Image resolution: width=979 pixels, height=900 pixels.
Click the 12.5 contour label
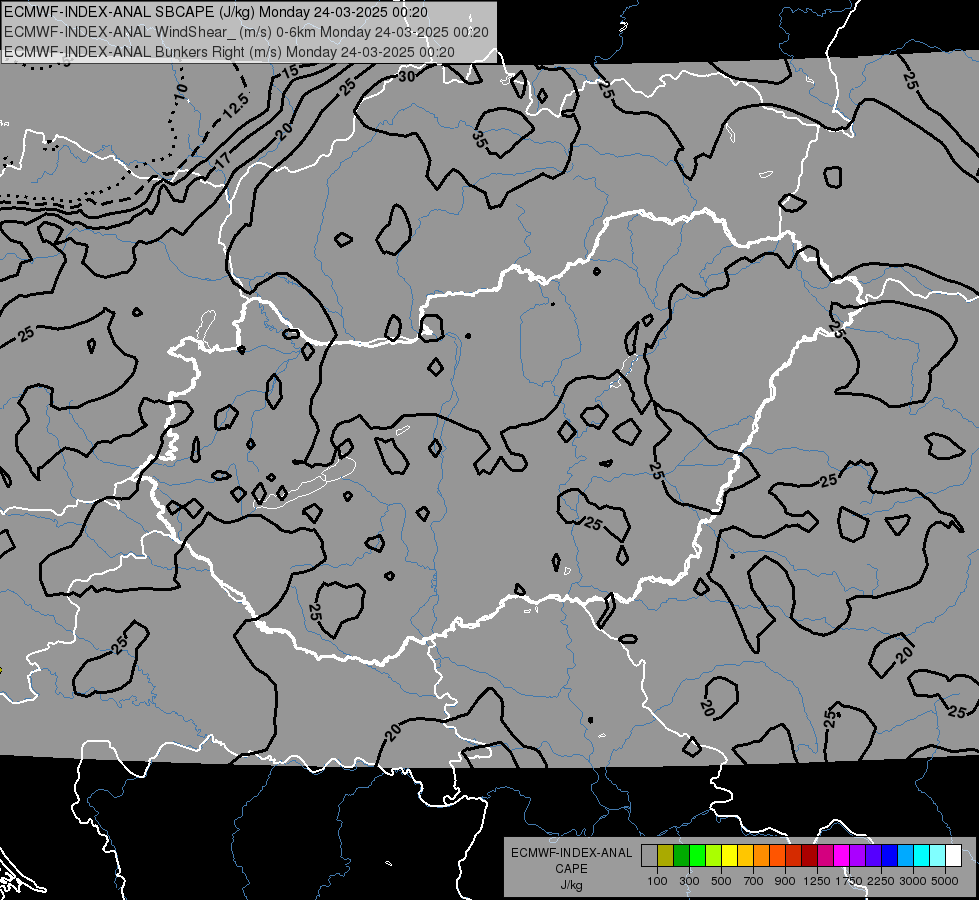(236, 107)
